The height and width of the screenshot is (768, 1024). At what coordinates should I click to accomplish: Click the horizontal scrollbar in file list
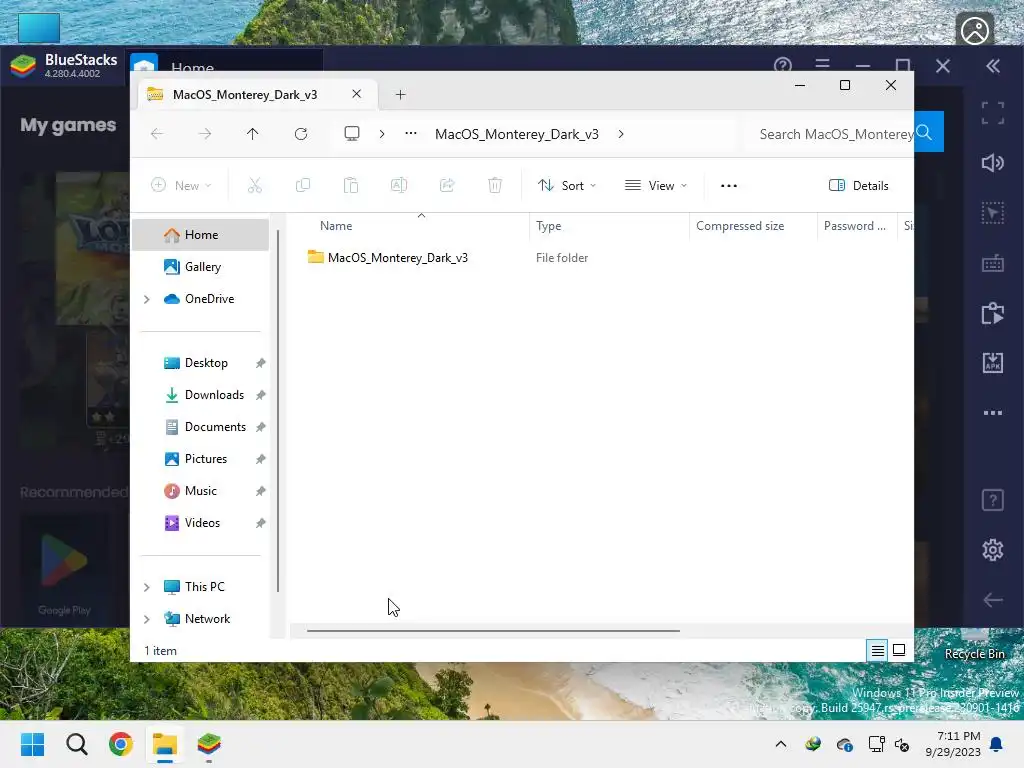click(x=493, y=631)
